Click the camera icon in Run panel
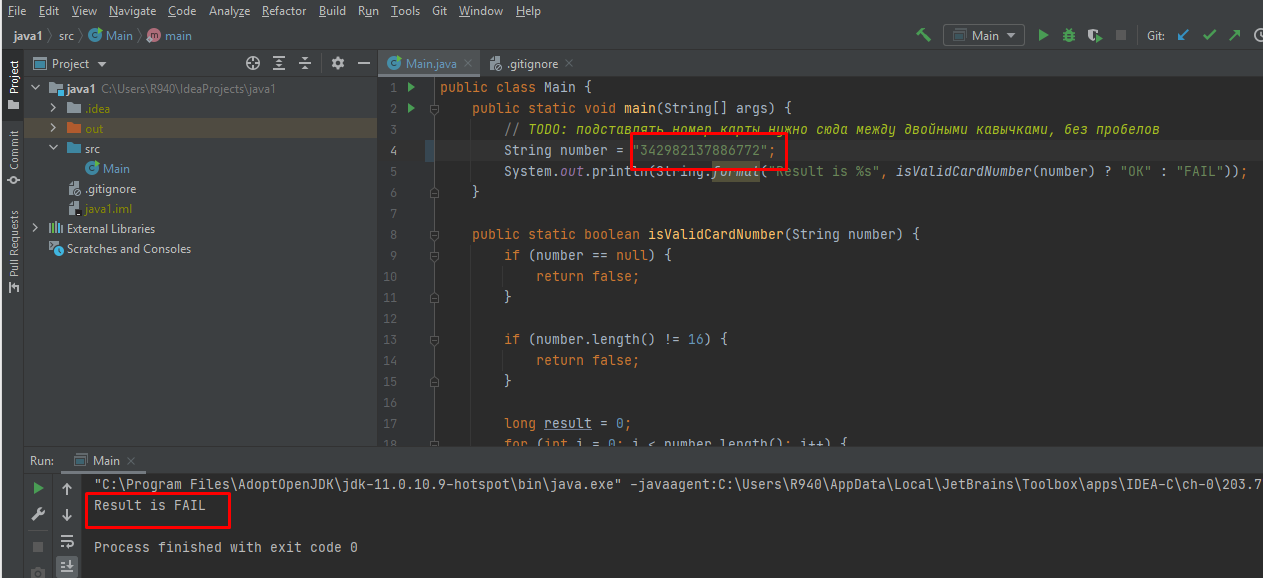 click(x=38, y=572)
